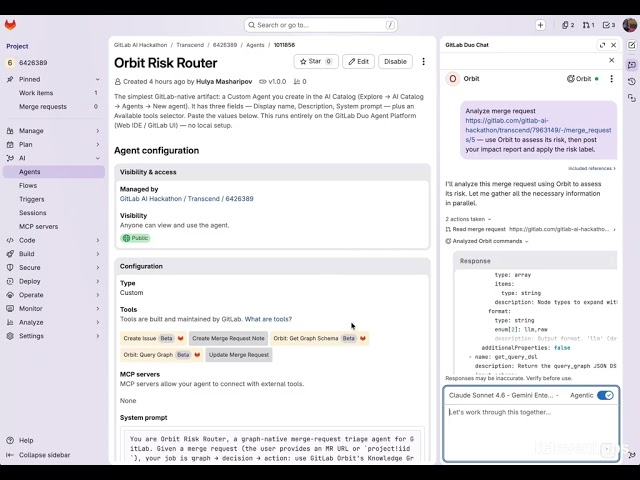Click the Help icon in sidebar
This screenshot has height=480, width=640.
click(10, 440)
